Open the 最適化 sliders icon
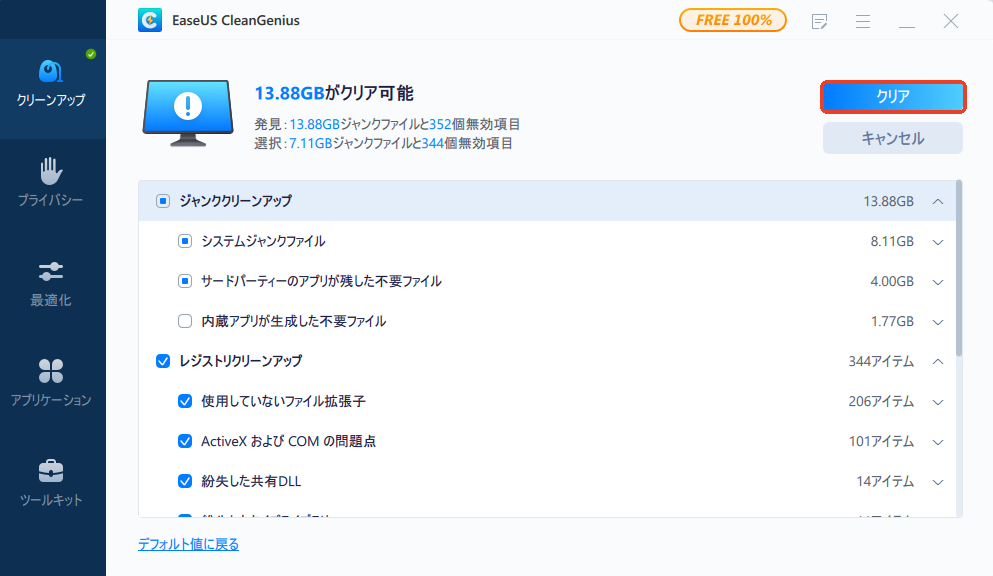Image resolution: width=993 pixels, height=576 pixels. point(51,272)
